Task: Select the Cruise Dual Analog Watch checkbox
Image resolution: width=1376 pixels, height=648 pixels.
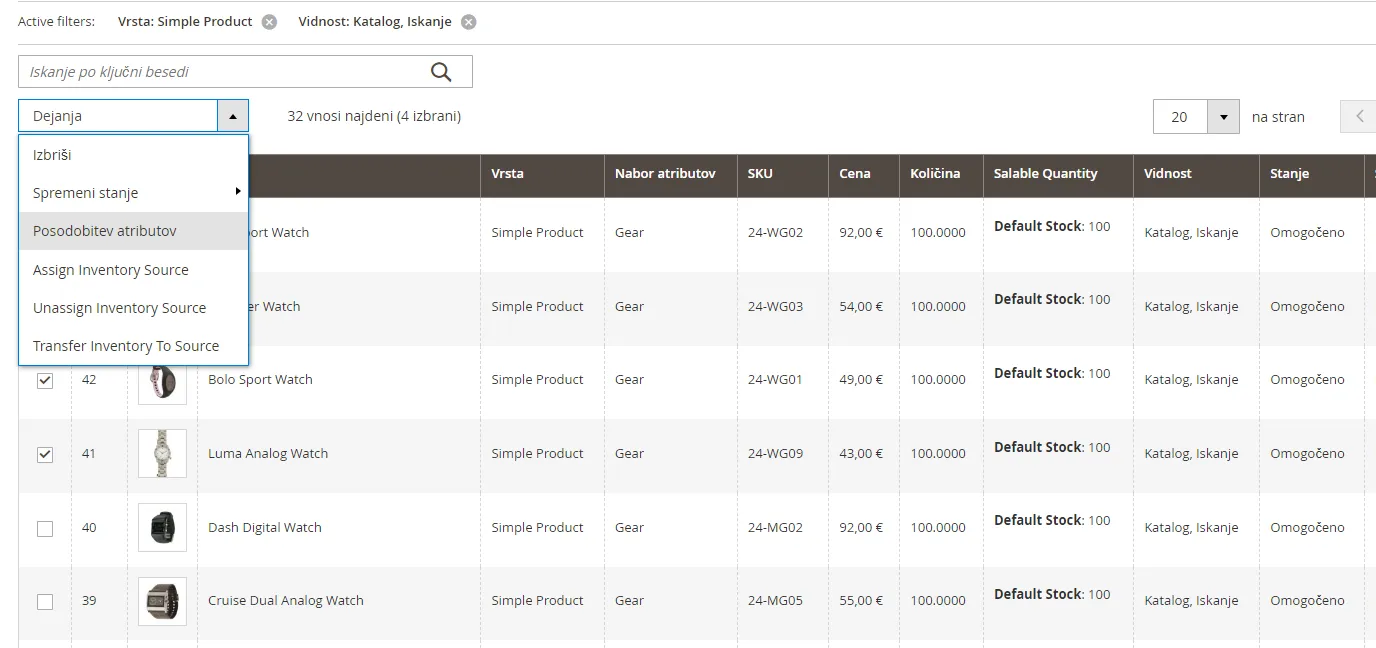Action: click(45, 602)
